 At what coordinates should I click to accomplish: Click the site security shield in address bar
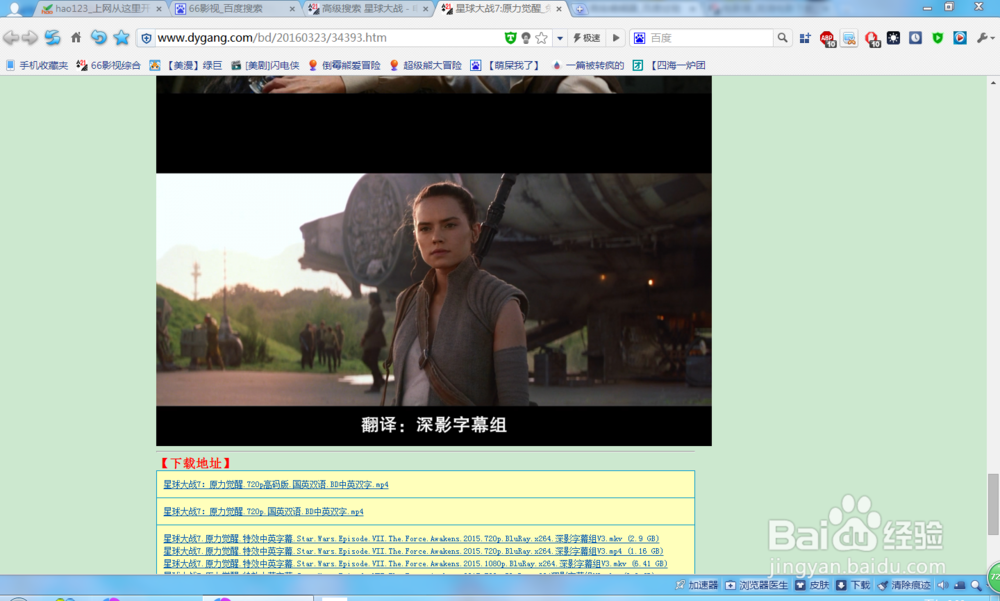[x=146, y=38]
